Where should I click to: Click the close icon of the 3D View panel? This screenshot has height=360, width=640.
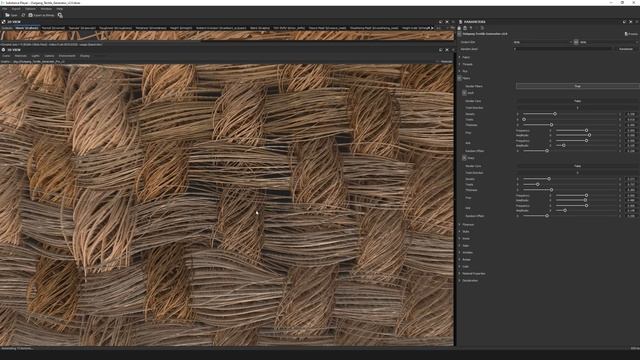tap(447, 50)
